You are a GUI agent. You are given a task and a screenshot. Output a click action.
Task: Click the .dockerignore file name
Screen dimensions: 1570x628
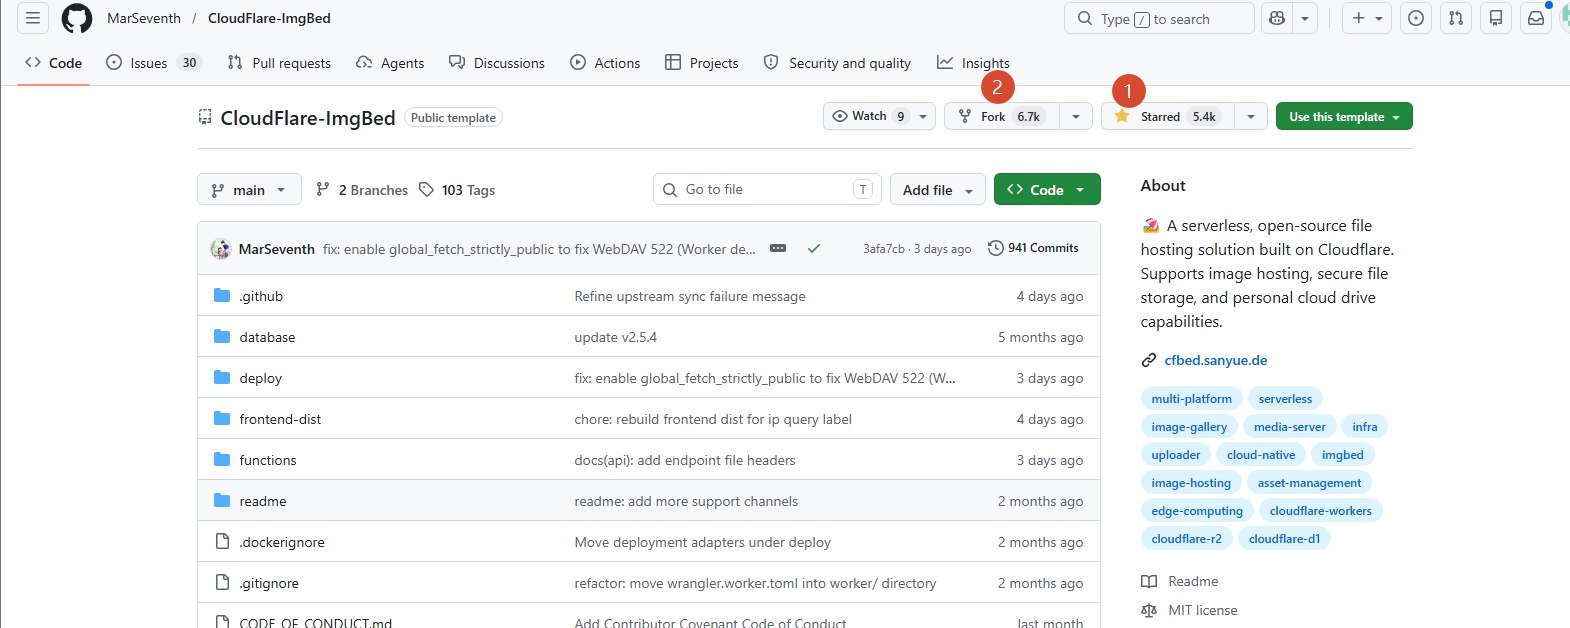tap(282, 542)
